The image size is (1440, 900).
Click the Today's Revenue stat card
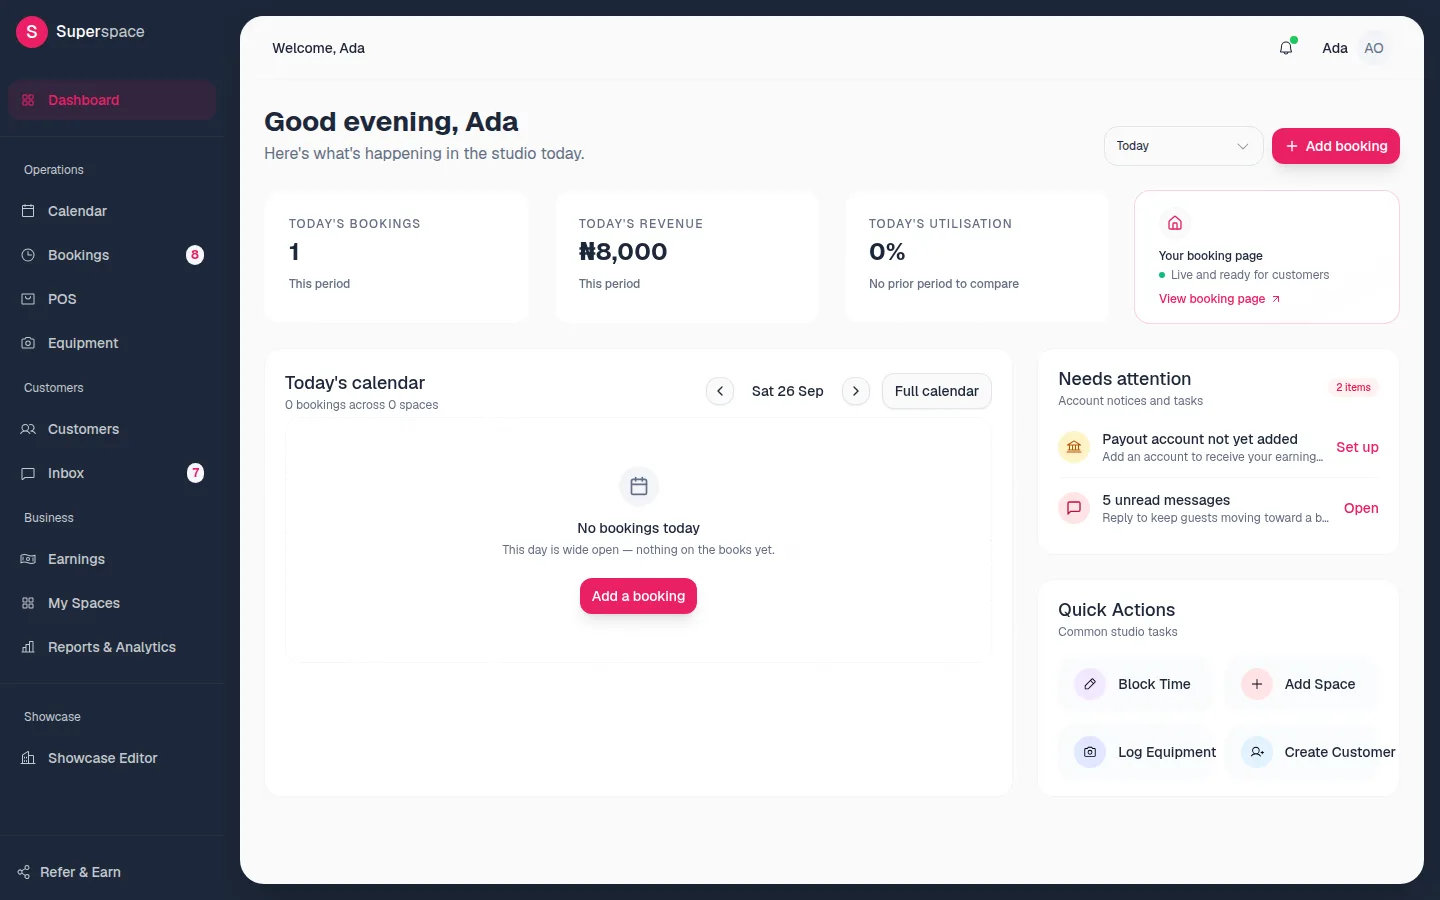pyautogui.click(x=687, y=257)
